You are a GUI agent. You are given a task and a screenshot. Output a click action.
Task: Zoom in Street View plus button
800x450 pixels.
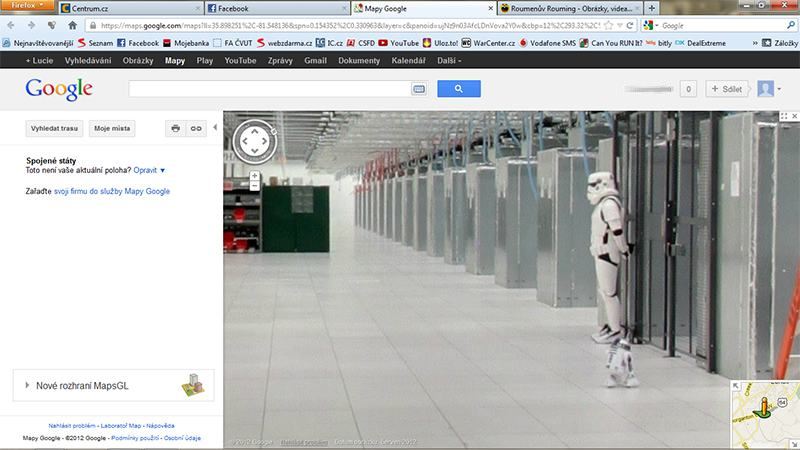coord(254,176)
